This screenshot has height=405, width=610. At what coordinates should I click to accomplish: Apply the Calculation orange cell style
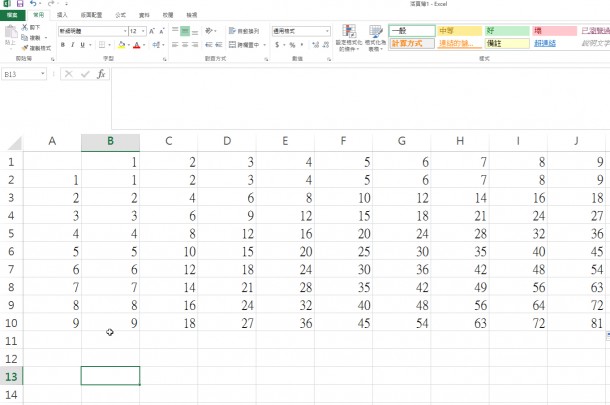coord(412,43)
